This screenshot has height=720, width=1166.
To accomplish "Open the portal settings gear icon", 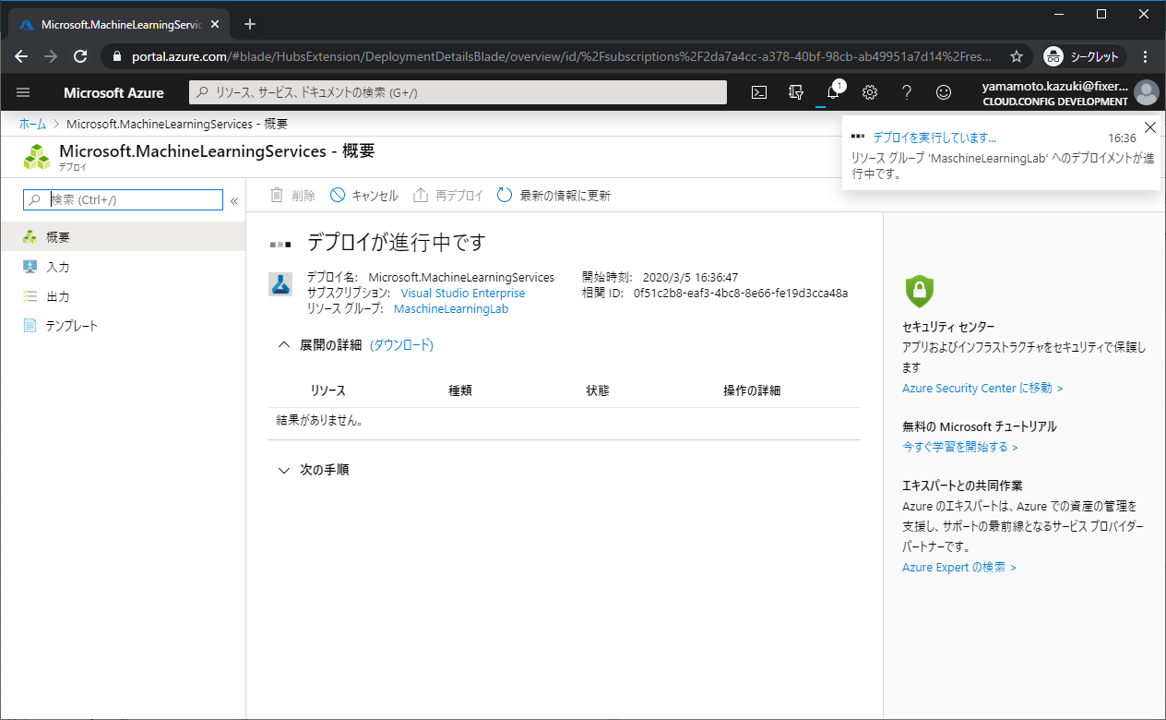I will (x=870, y=93).
